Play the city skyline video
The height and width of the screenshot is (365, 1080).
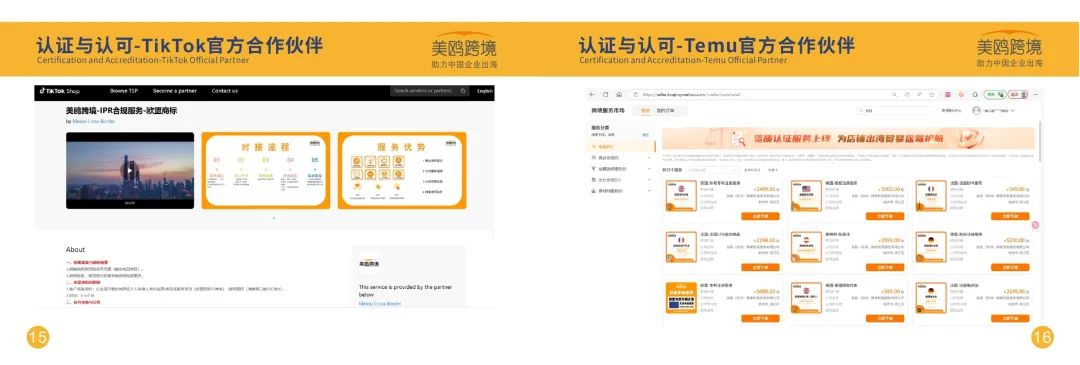tap(129, 170)
